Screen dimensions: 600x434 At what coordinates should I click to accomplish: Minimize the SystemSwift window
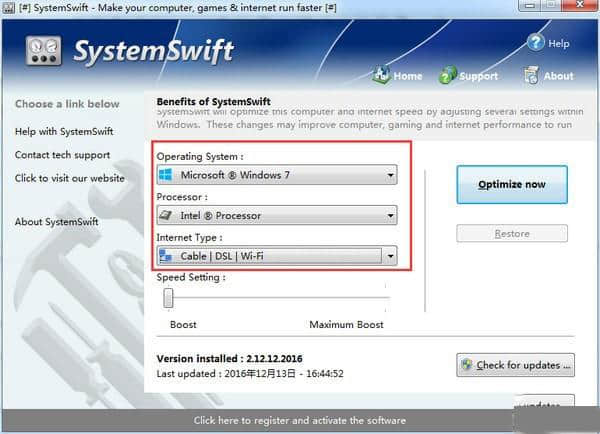530,5
